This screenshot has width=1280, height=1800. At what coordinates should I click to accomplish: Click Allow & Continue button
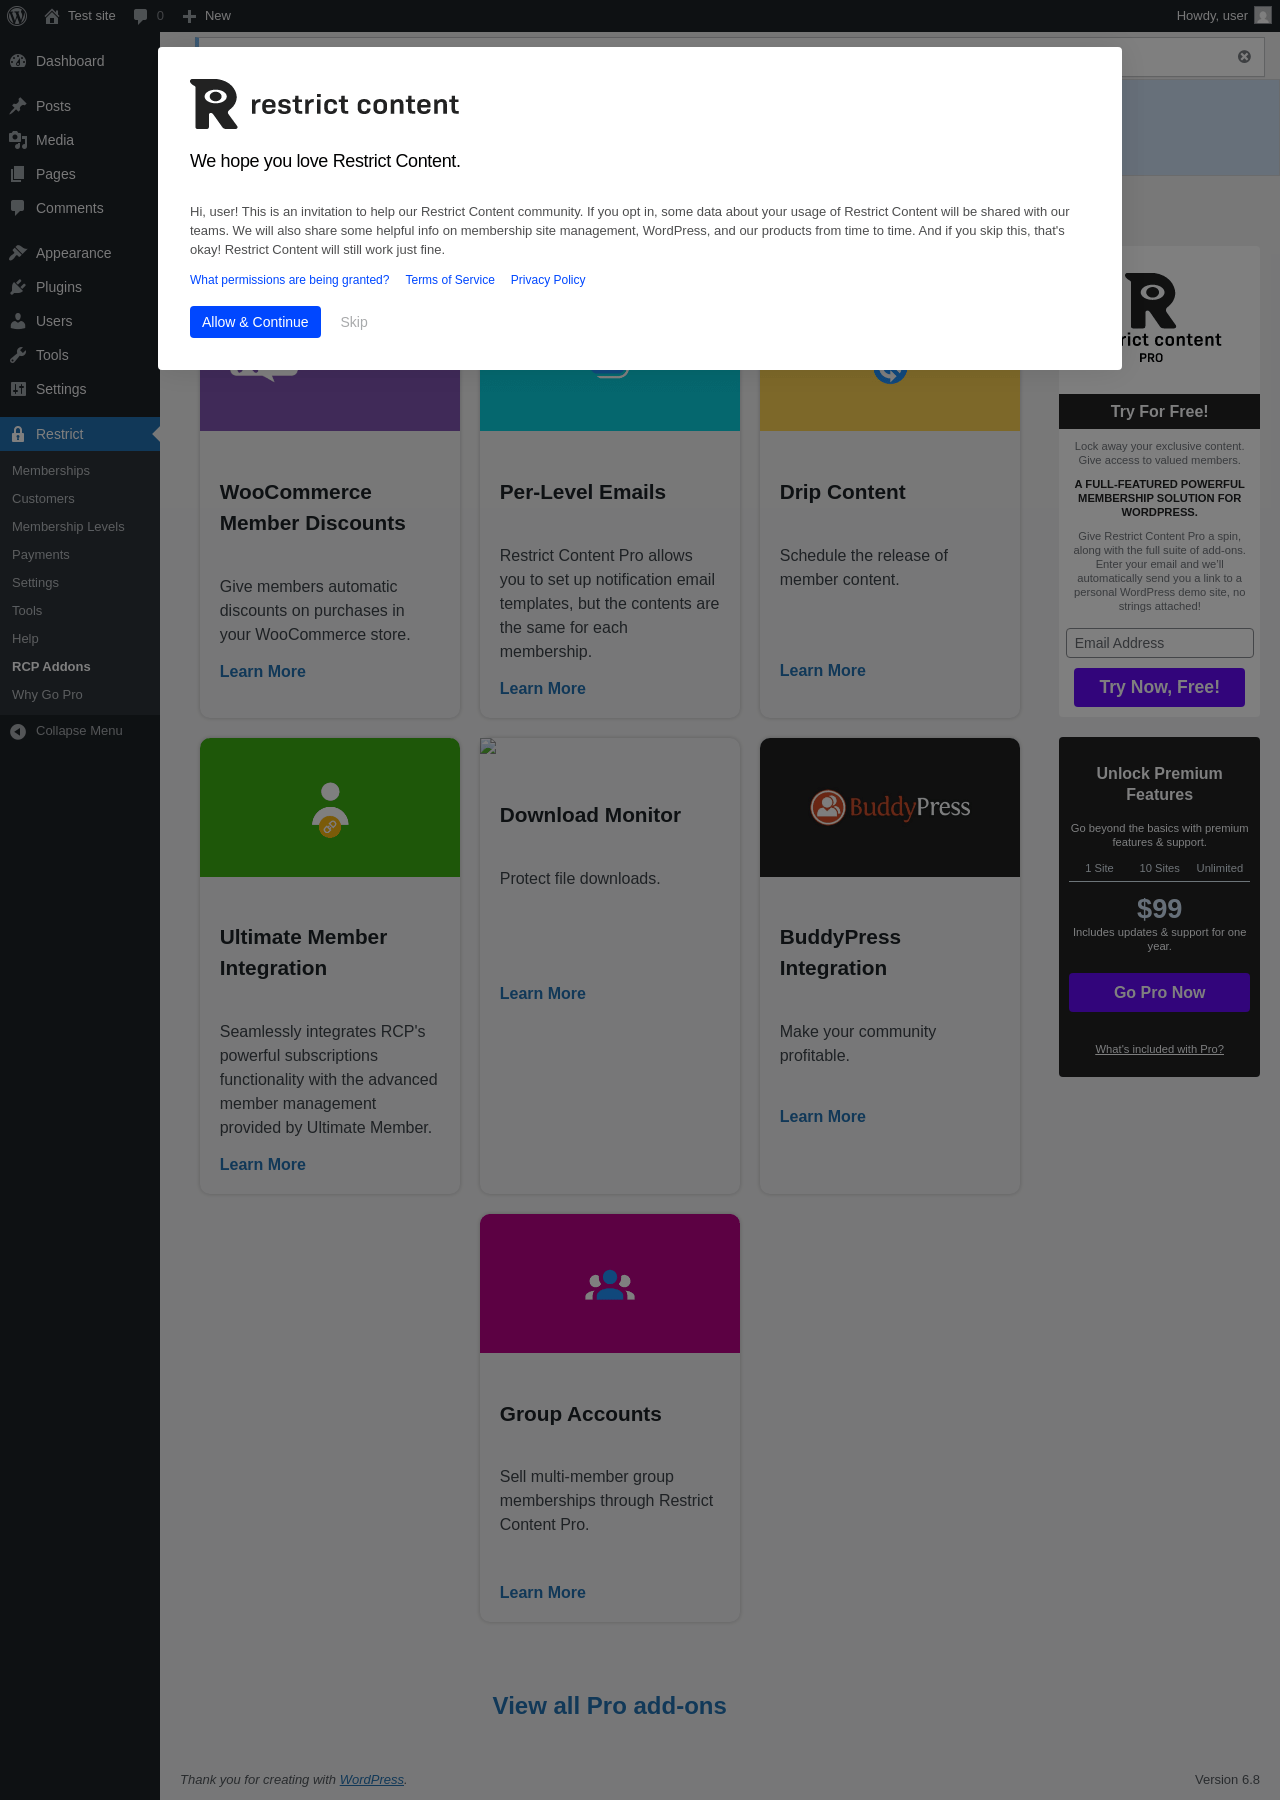(x=255, y=322)
